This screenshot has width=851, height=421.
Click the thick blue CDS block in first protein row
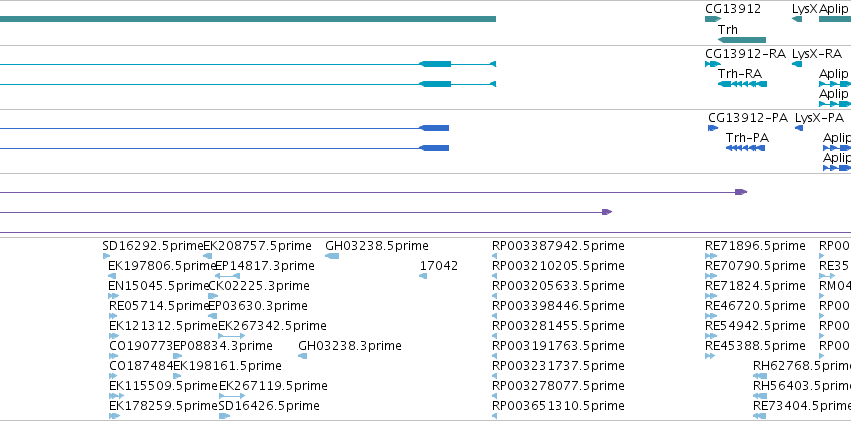pos(434,128)
